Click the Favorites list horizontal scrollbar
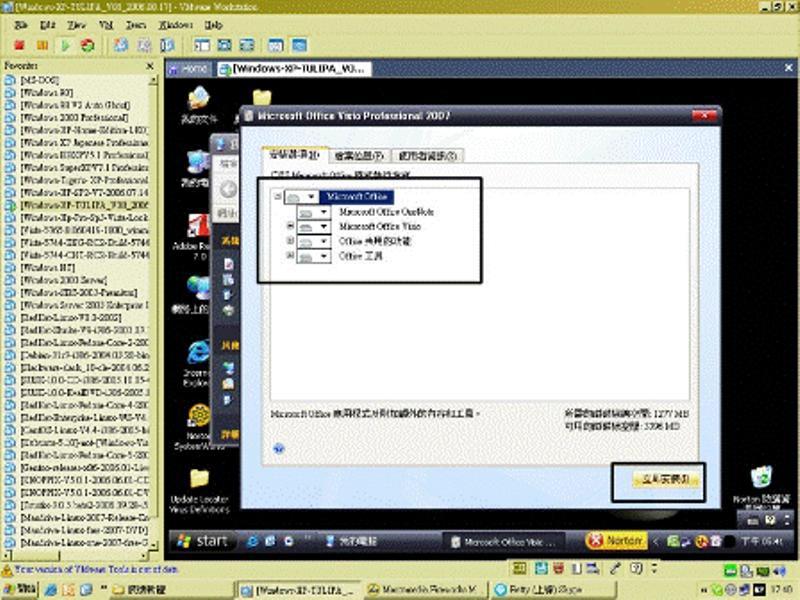Image resolution: width=800 pixels, height=600 pixels. [x=76, y=555]
